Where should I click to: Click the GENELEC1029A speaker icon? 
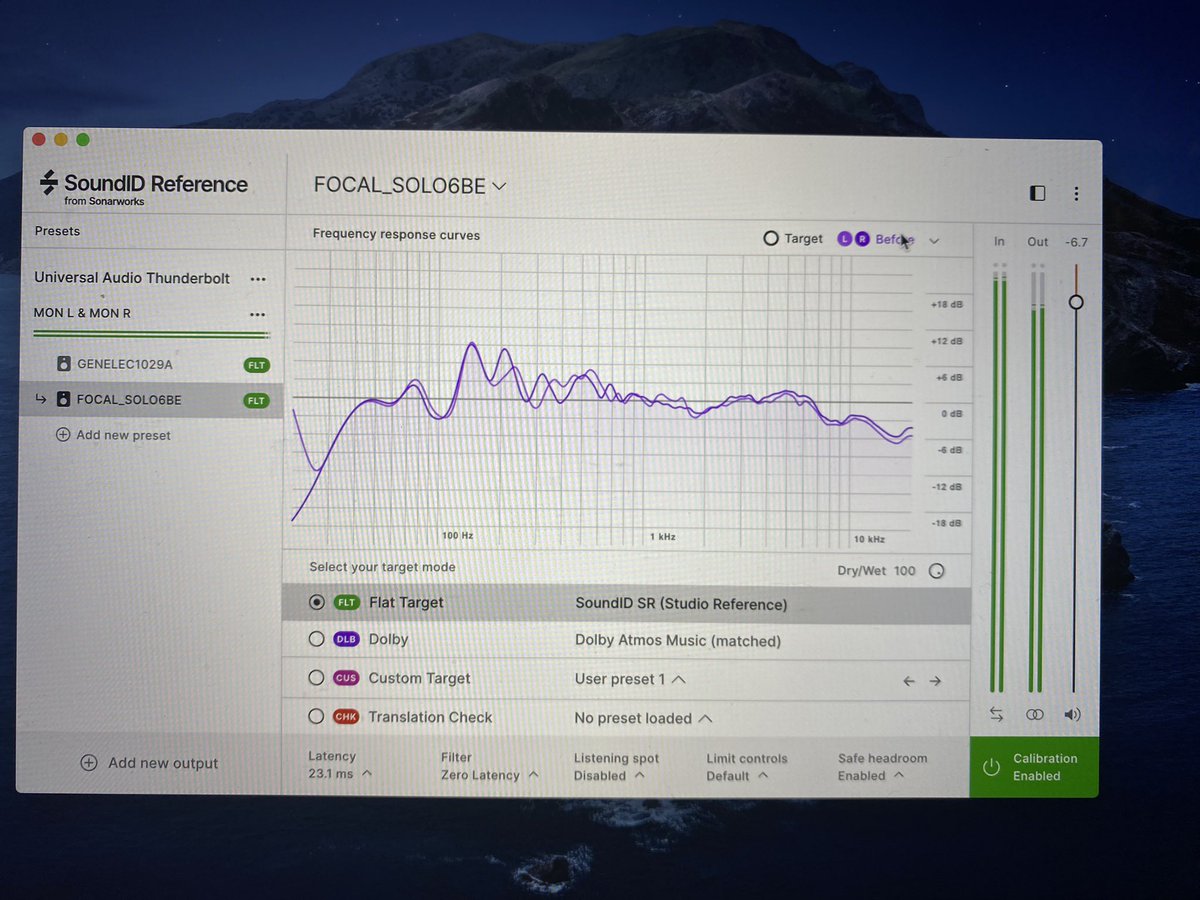pyautogui.click(x=63, y=365)
